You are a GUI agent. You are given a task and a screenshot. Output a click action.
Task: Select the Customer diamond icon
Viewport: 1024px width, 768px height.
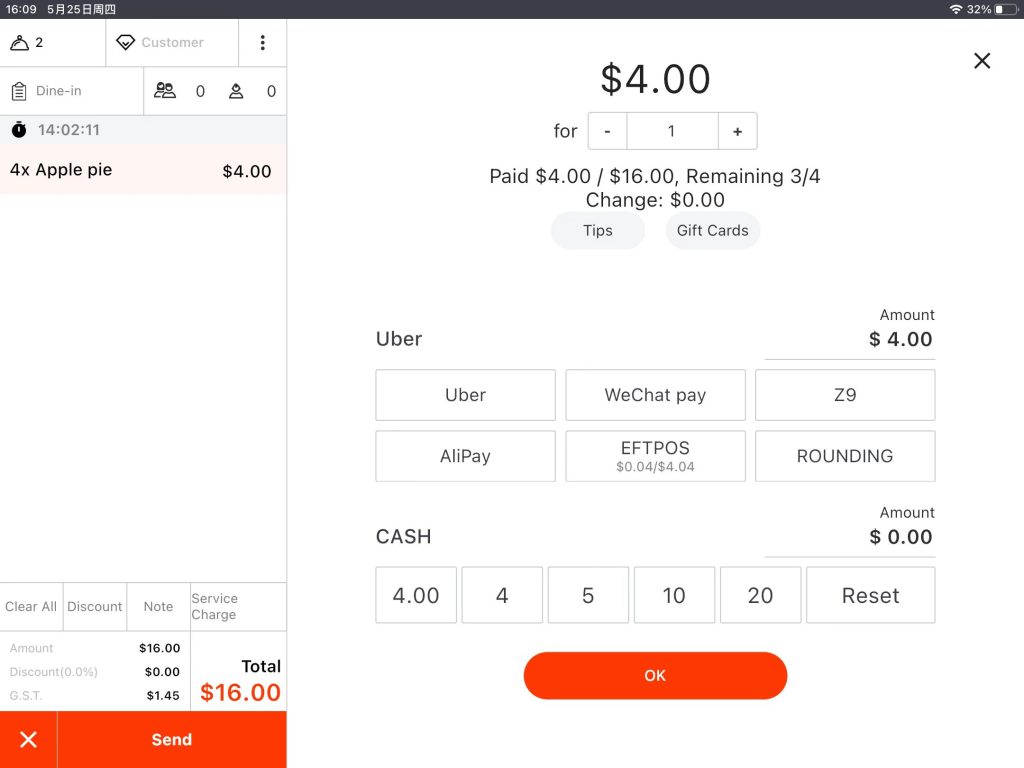[125, 42]
